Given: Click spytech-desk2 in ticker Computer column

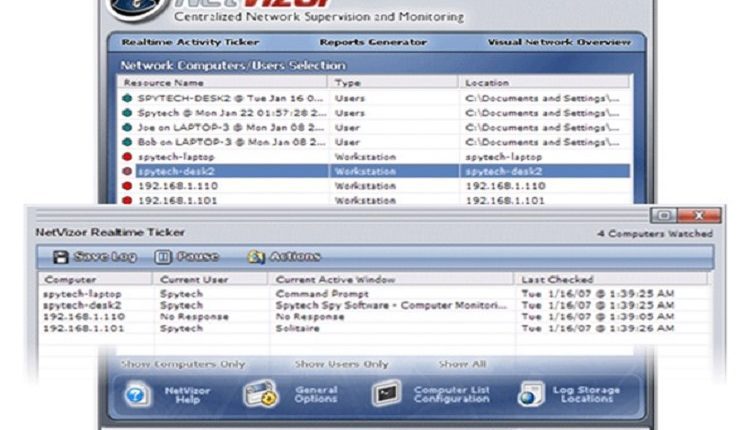Looking at the screenshot, I should tap(82, 305).
